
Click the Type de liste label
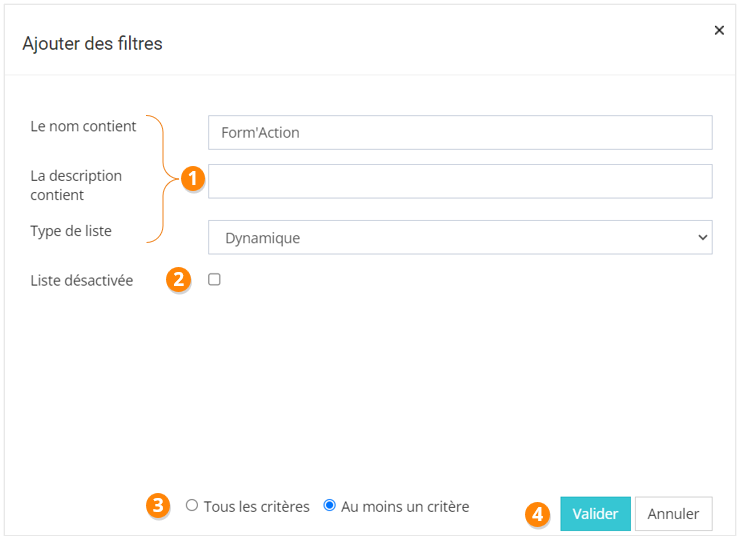click(x=71, y=231)
